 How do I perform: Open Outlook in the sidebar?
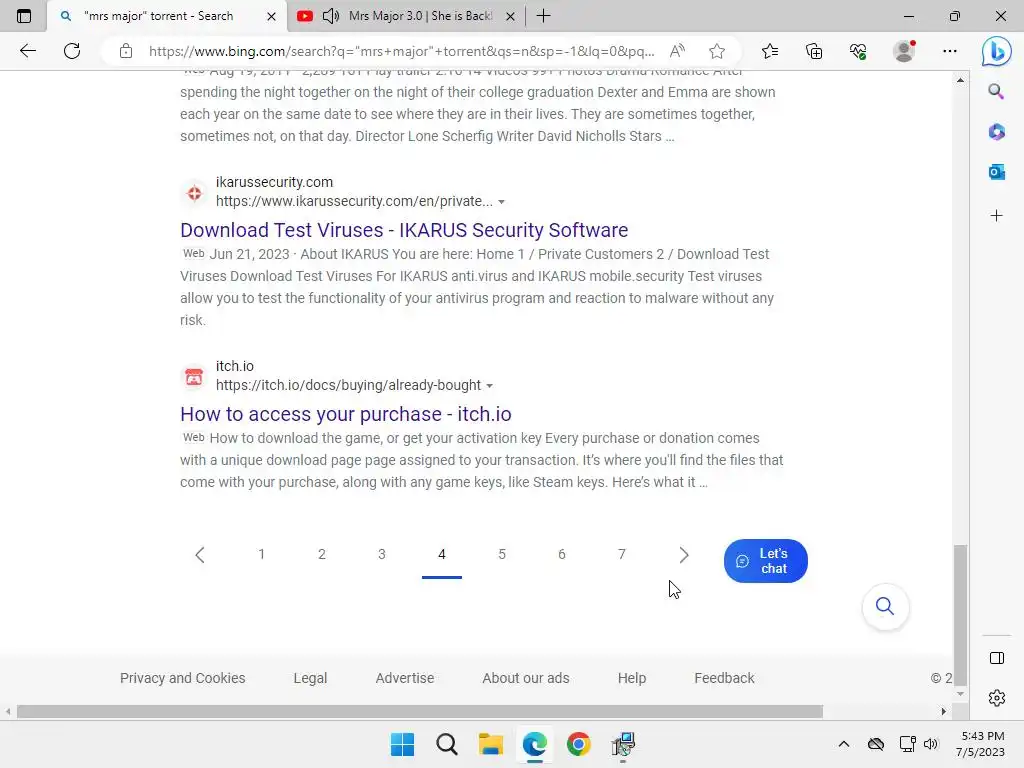click(996, 172)
